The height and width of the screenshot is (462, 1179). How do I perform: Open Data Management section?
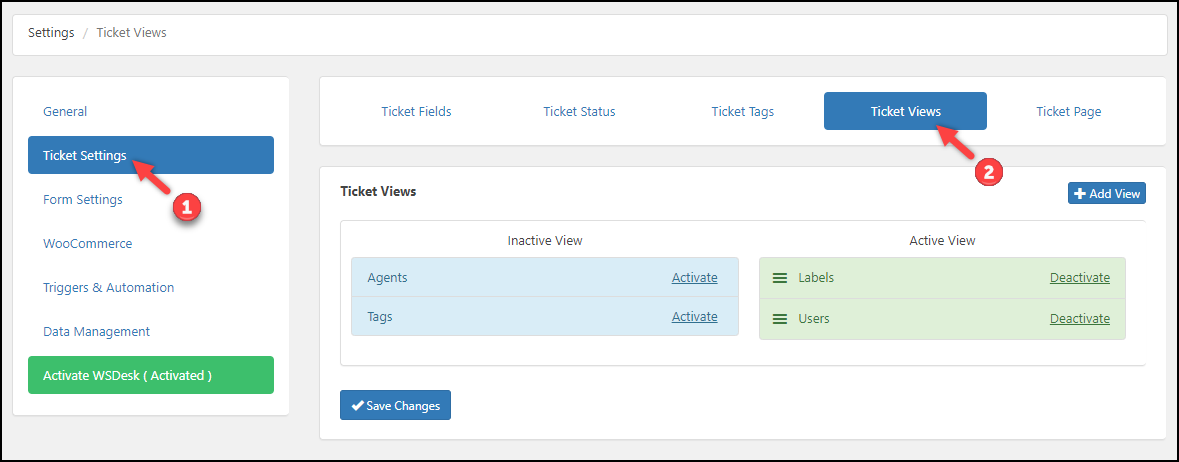coord(96,332)
